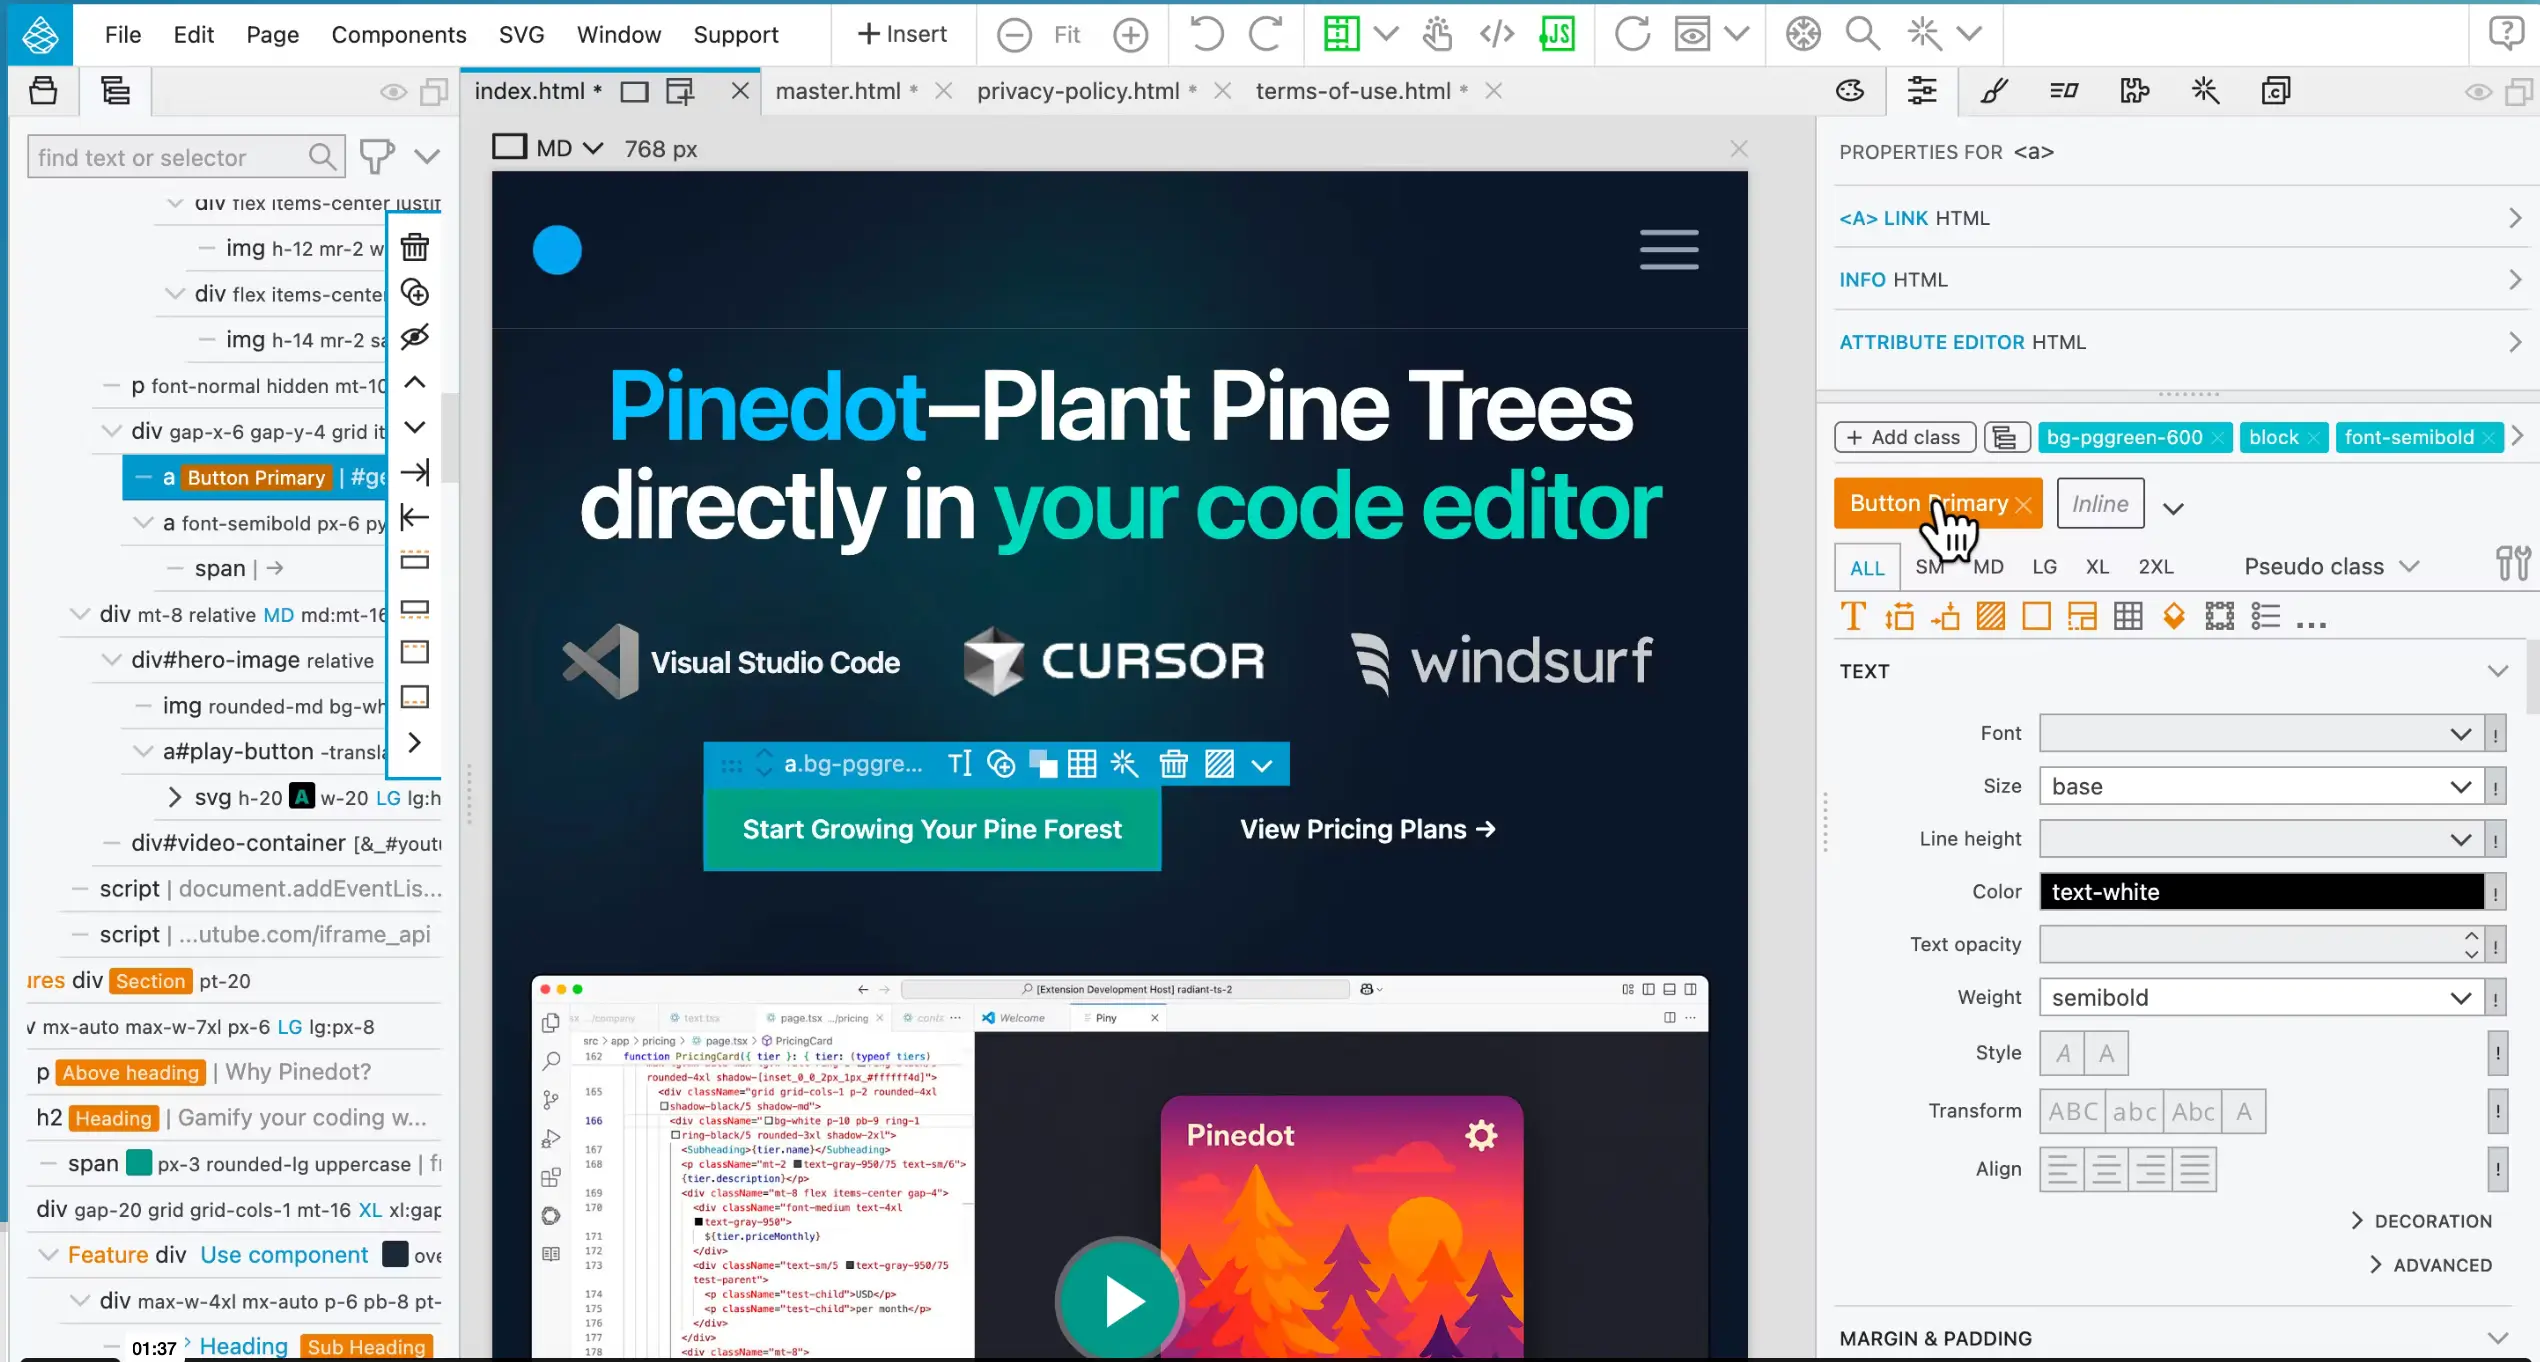Duplicate the element using the tree toolbar icon
2540x1362 pixels.
[414, 292]
